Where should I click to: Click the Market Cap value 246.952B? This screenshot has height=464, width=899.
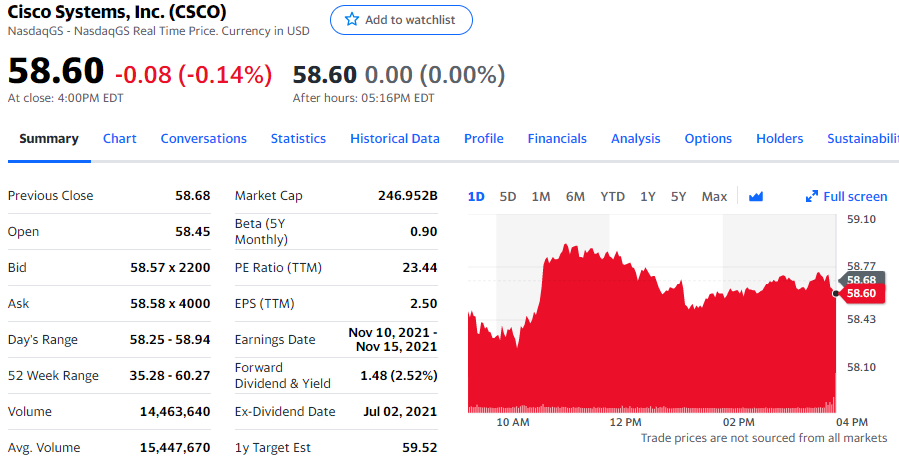coord(408,196)
